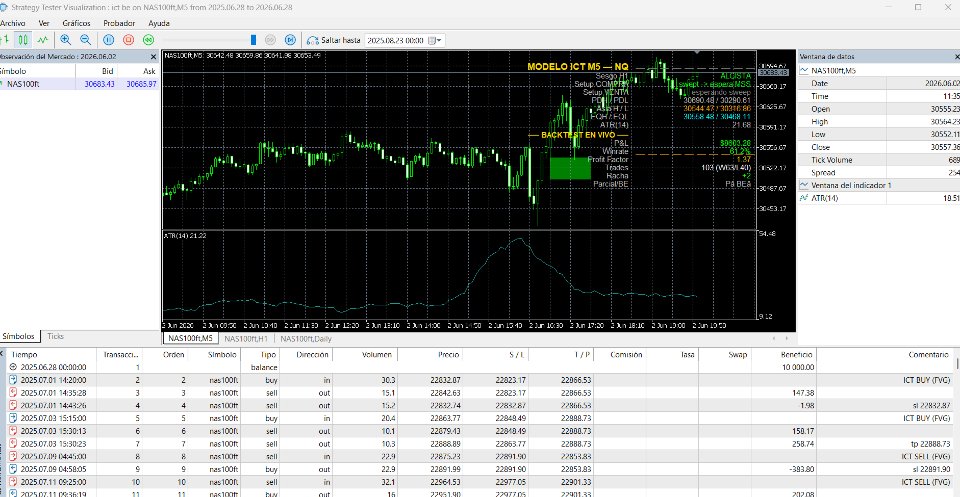This screenshot has height=497, width=960.
Task: Click Saltar hasta button label
Action: point(340,40)
